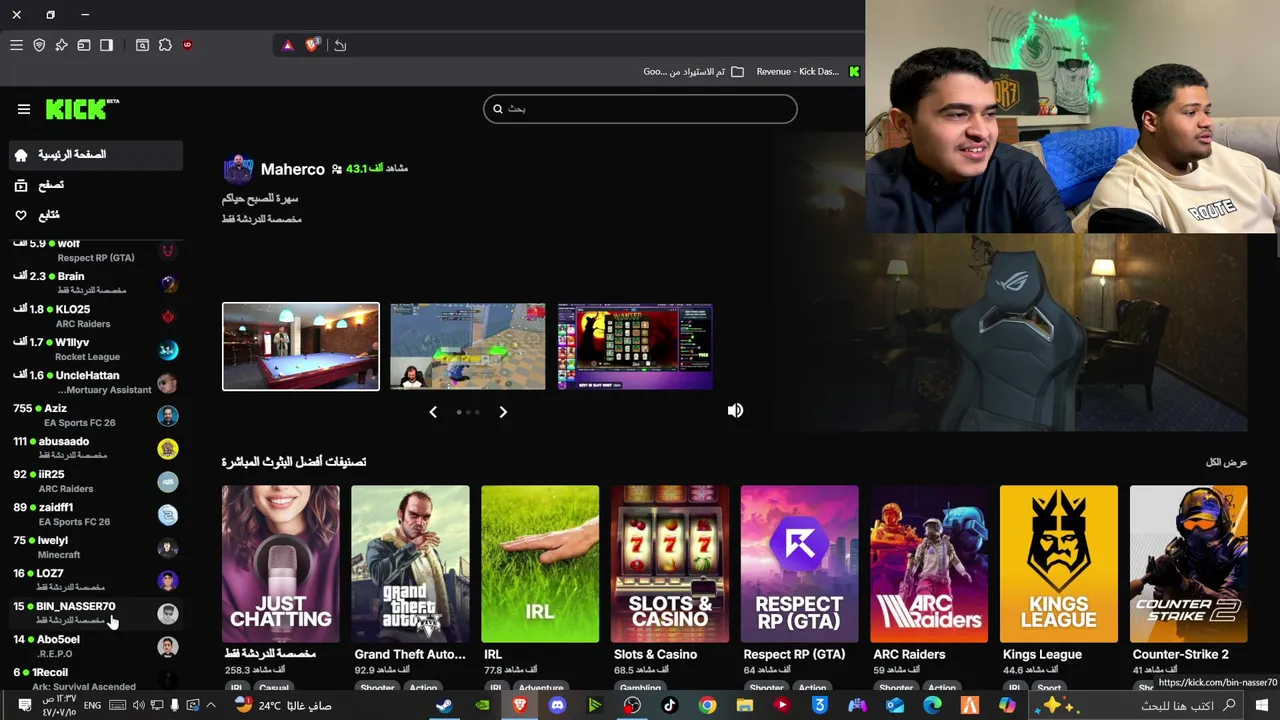
Task: Open zaidff1's channel in the sidebar
Action: (95, 514)
